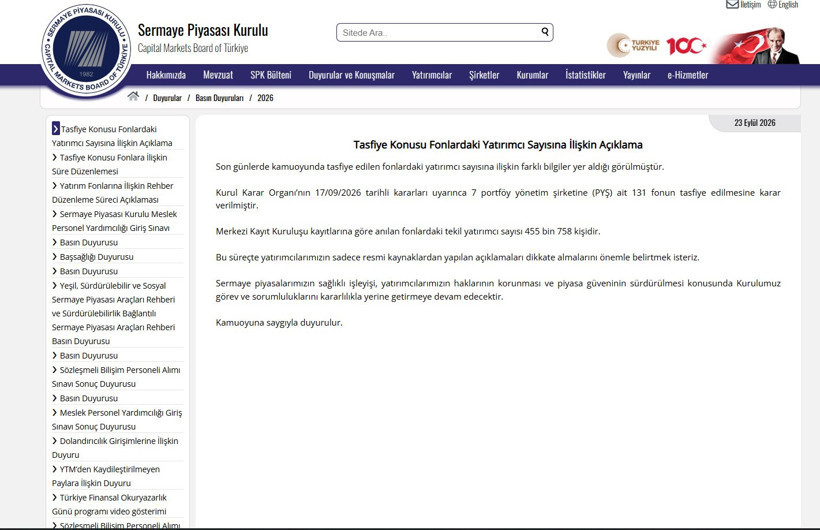Screen dimensions: 820x530
Task: Click chevron beside YTM'den Kaydileştirilmeyen item
Action: click(54, 469)
